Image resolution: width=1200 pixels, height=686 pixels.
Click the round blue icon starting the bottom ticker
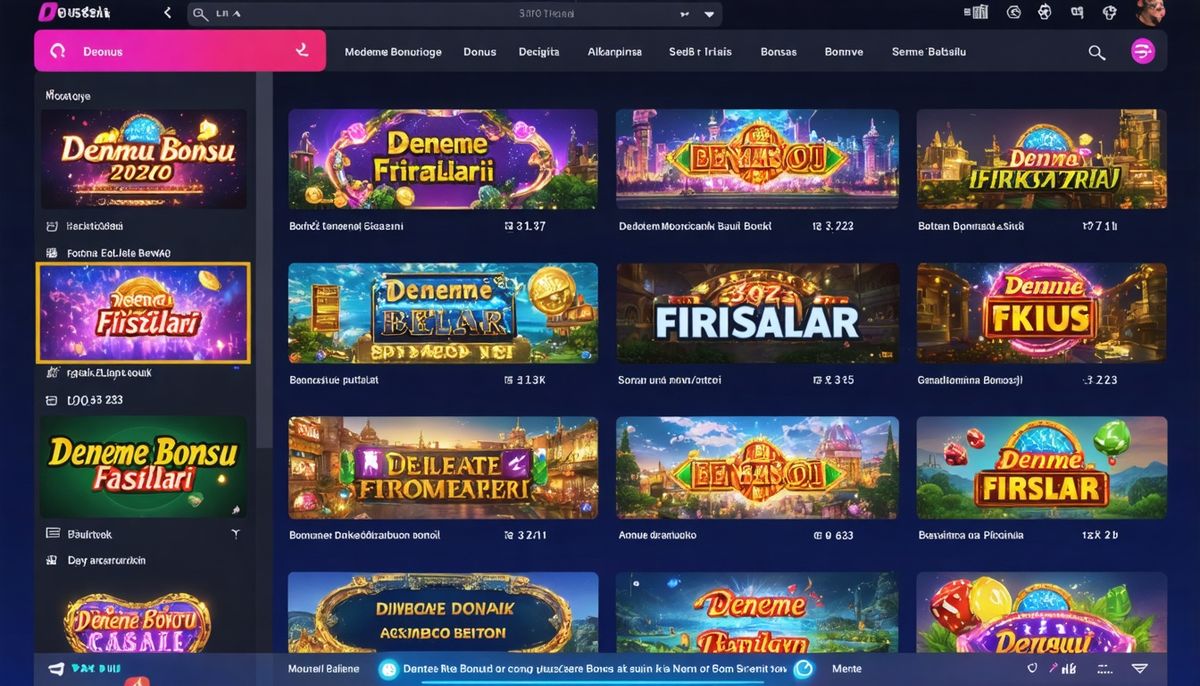(388, 669)
